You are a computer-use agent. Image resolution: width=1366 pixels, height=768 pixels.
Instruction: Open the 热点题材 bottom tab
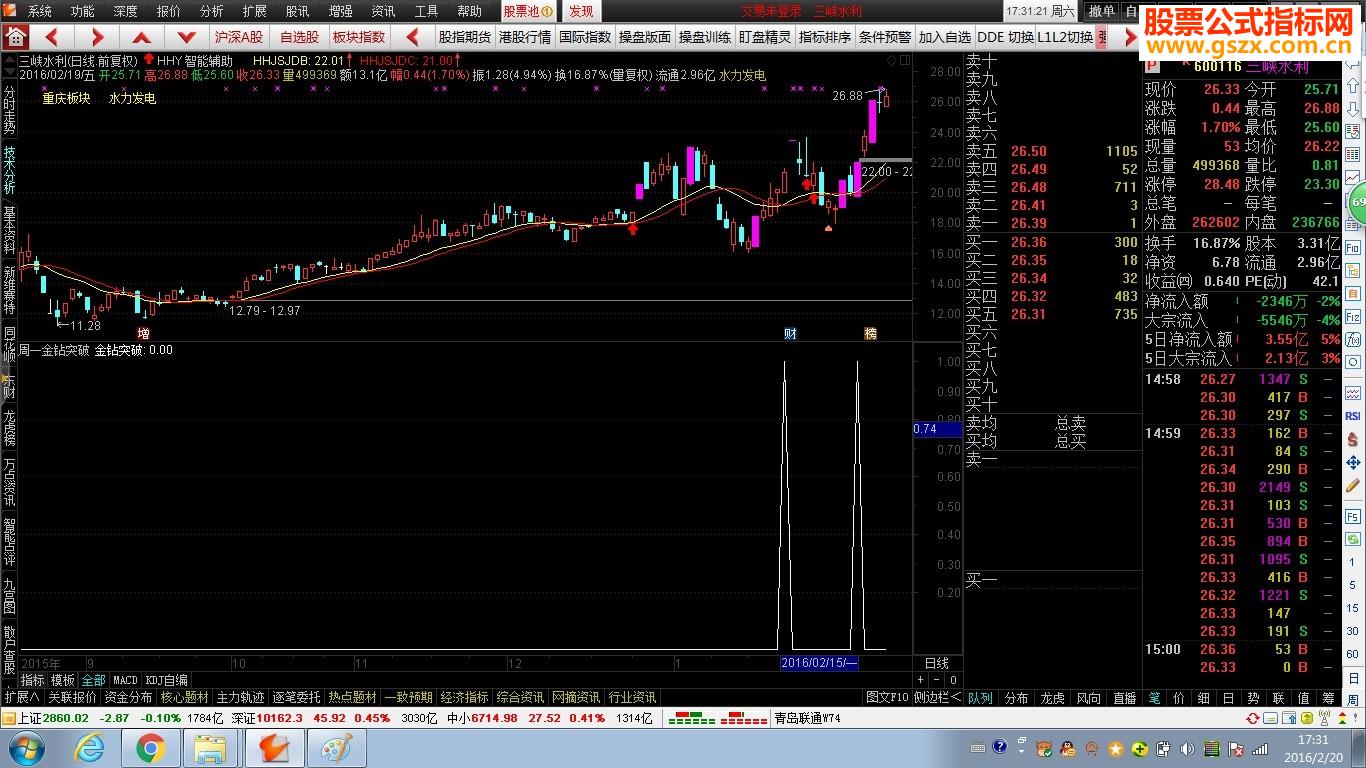tap(352, 697)
